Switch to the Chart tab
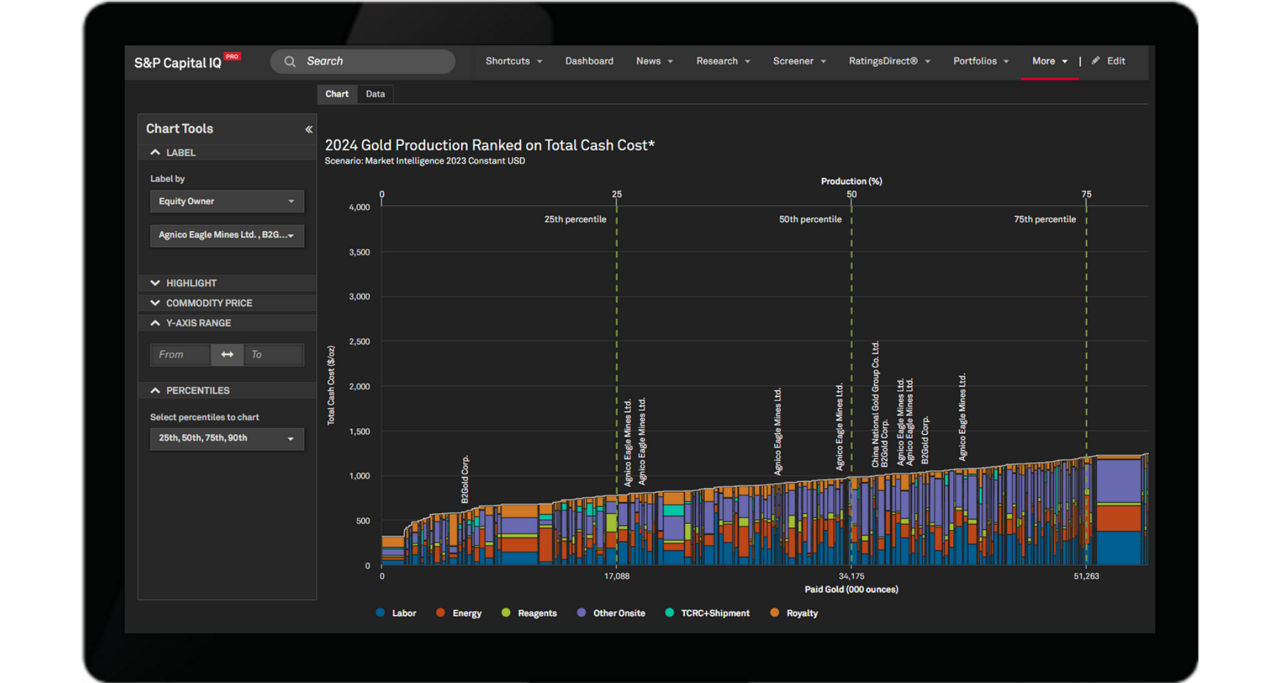Screen dimensions: 1280x683 pyautogui.click(x=337, y=94)
